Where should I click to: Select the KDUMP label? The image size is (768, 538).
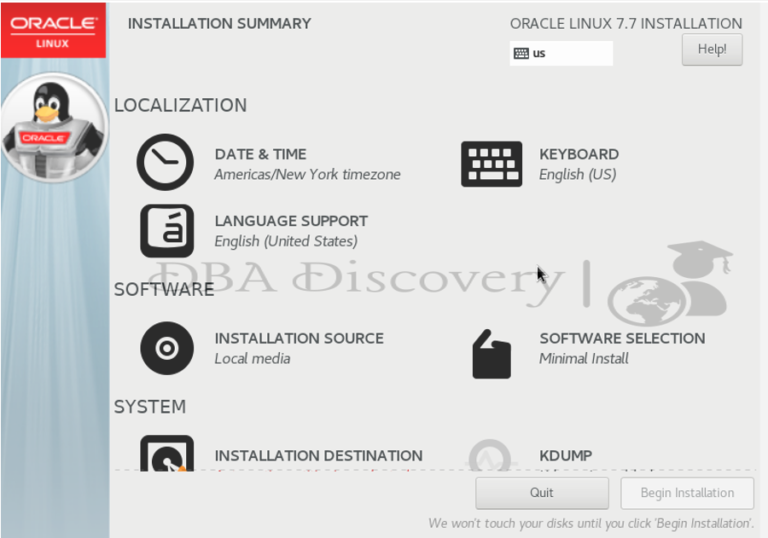coord(566,456)
